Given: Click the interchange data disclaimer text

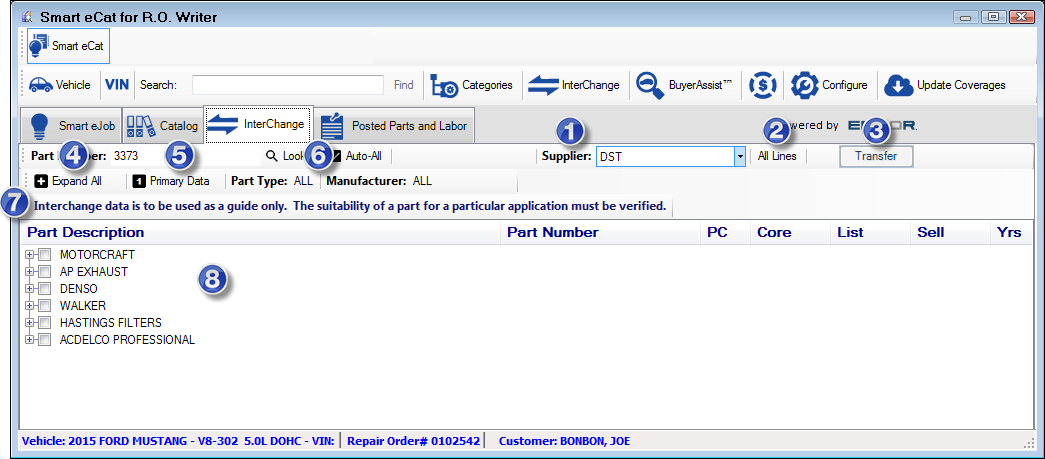Looking at the screenshot, I should [x=350, y=207].
